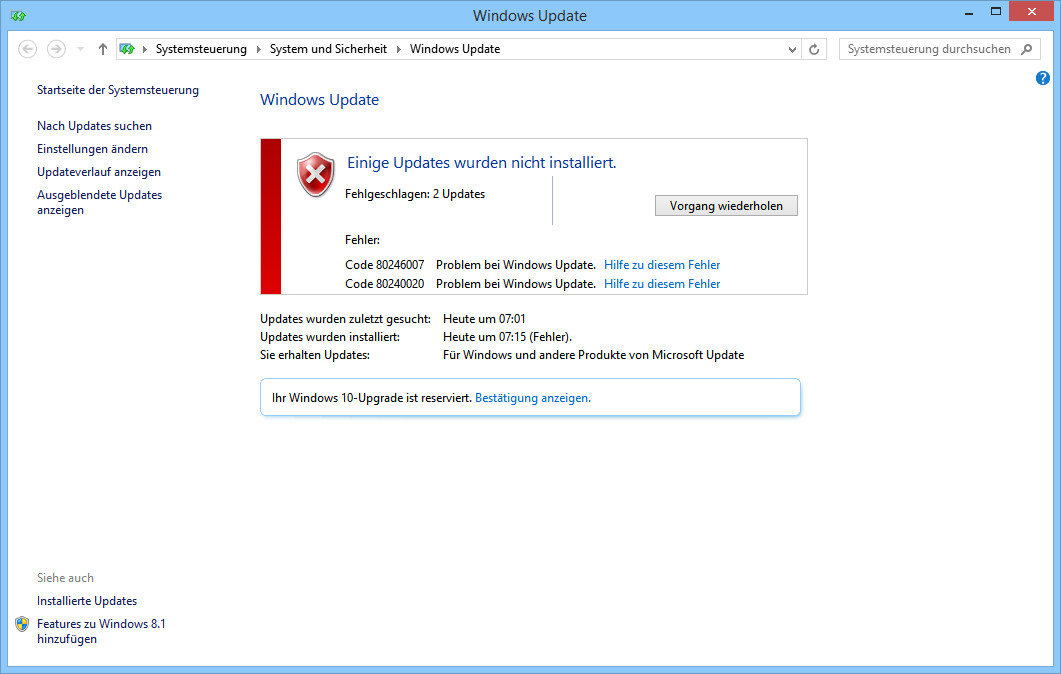Click the window title bar Windows Update icon
The height and width of the screenshot is (674, 1061).
point(18,16)
